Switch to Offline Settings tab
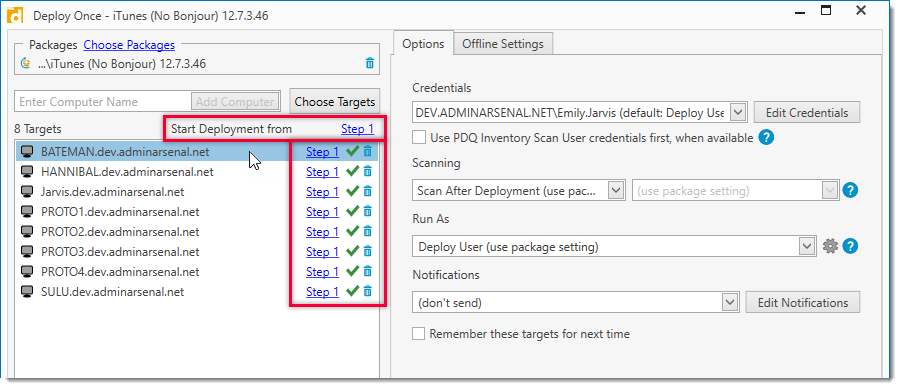This screenshot has width=900, height=388. 503,44
